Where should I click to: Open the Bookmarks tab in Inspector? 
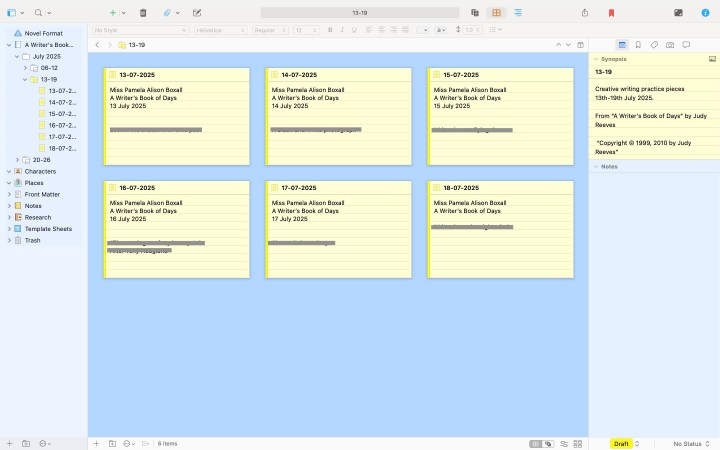[x=638, y=45]
